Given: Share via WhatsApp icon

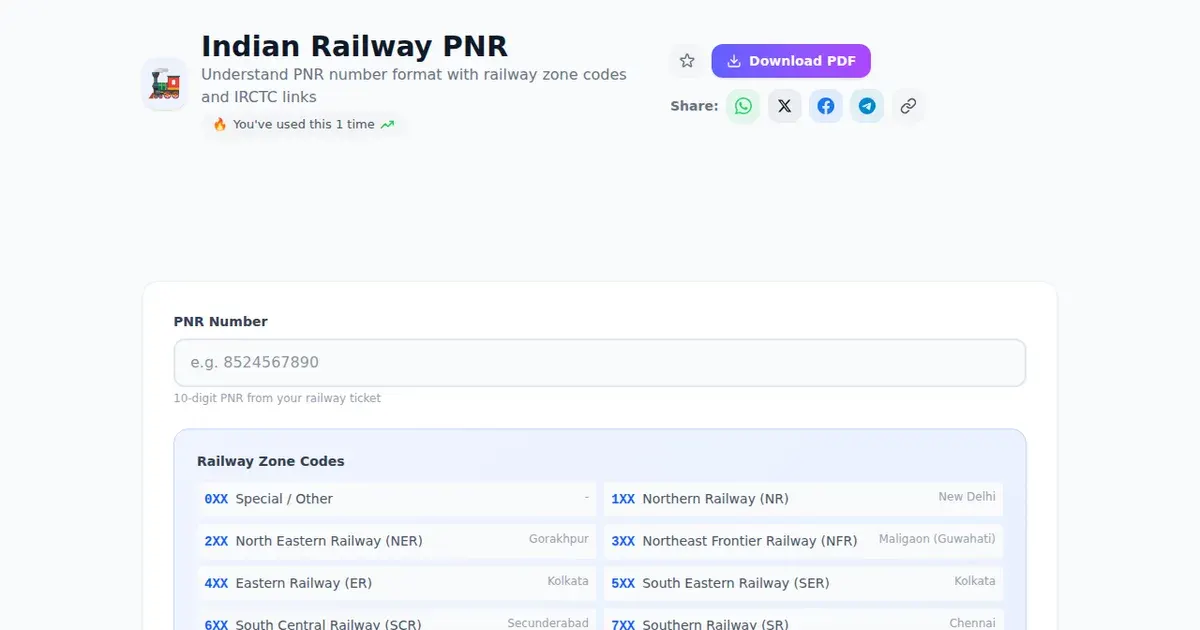Looking at the screenshot, I should pyautogui.click(x=743, y=106).
